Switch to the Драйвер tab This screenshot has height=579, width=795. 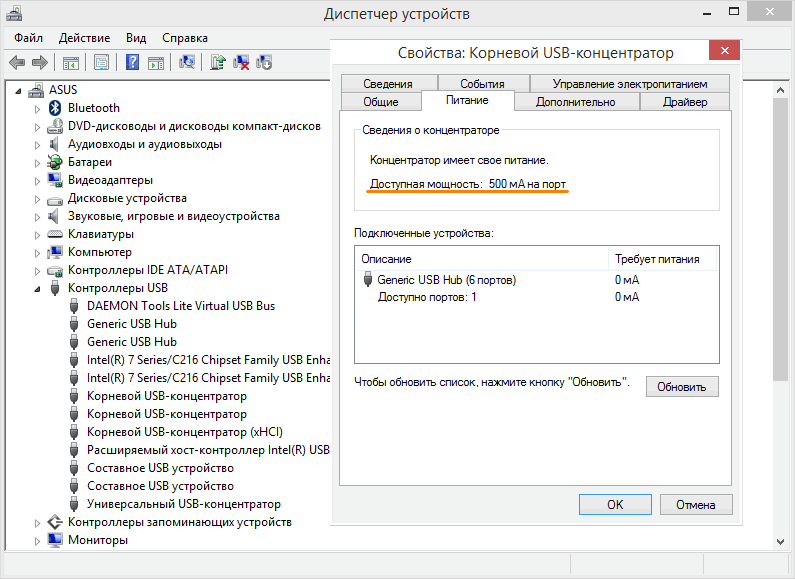pyautogui.click(x=685, y=102)
